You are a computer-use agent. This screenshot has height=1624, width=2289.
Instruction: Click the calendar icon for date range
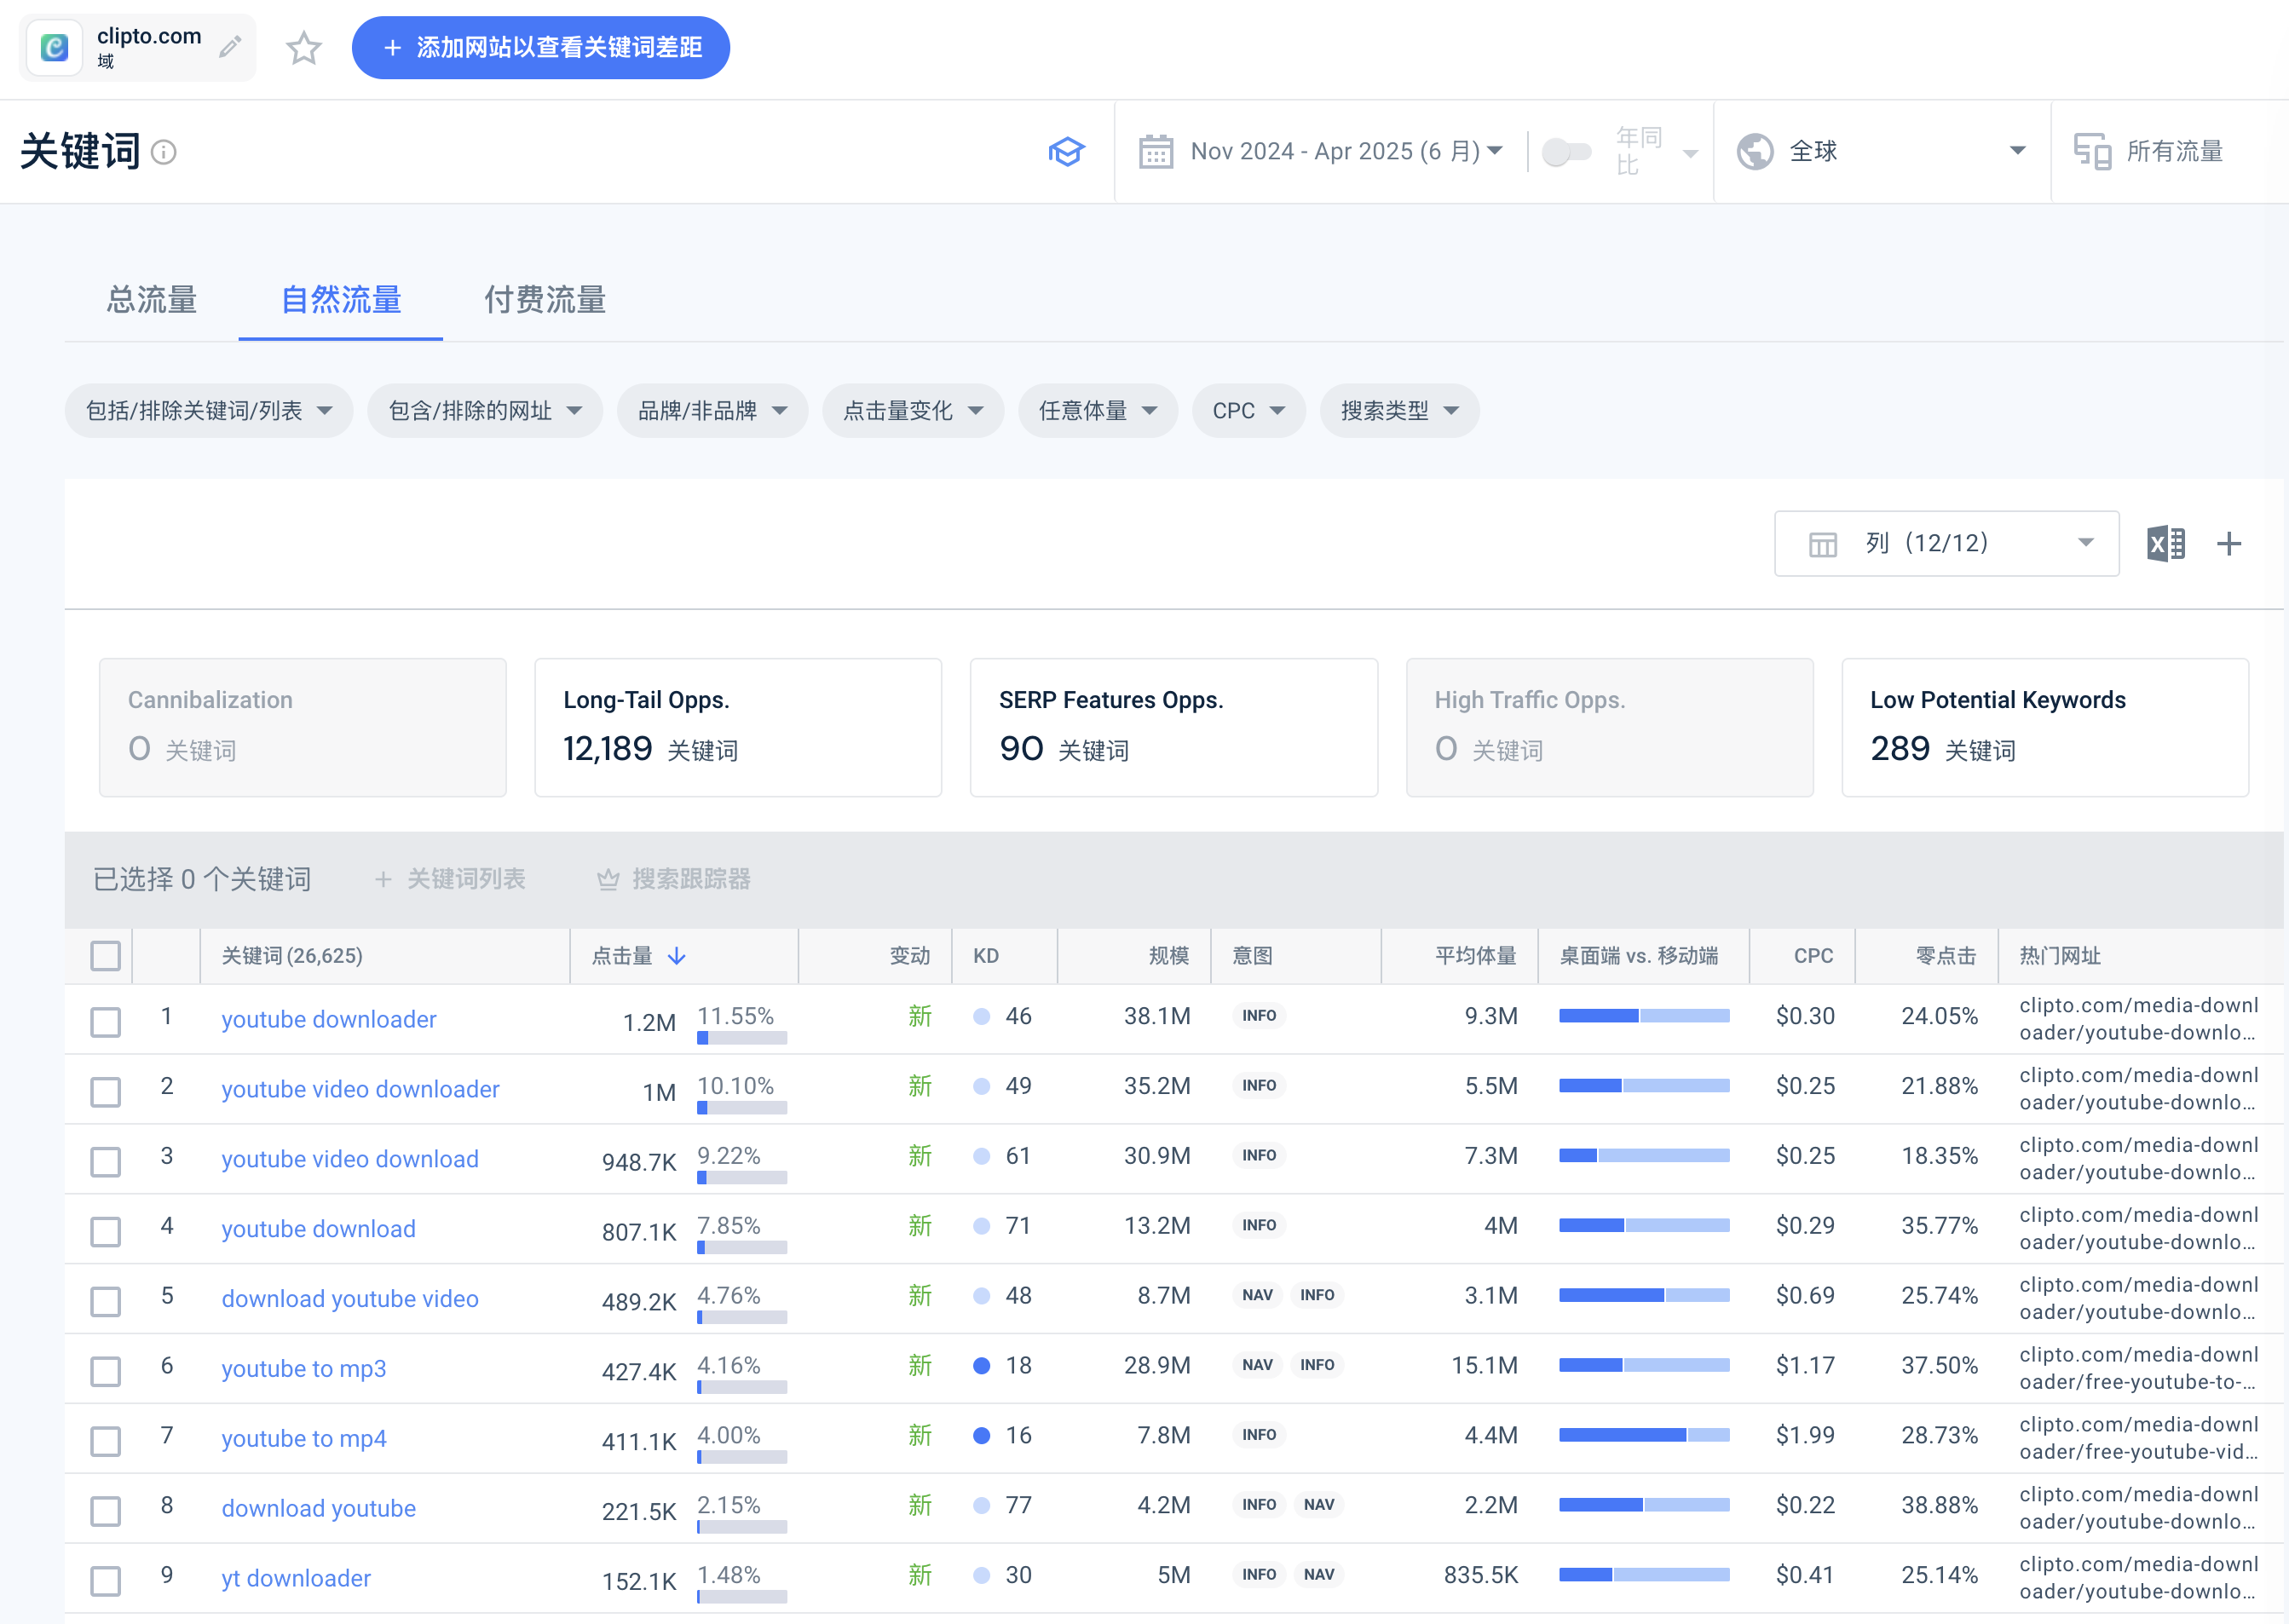click(1155, 152)
